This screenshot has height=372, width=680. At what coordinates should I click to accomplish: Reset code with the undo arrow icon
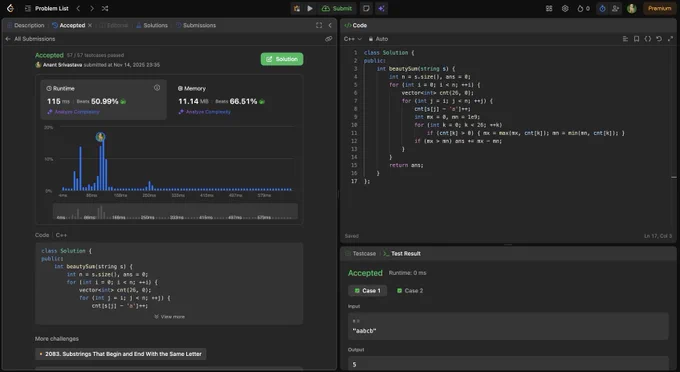[x=659, y=39]
